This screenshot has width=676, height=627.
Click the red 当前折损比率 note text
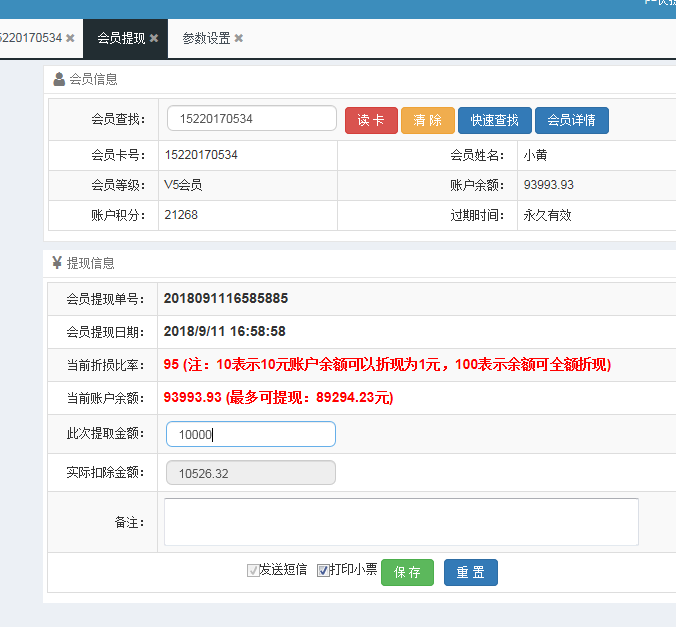pos(387,365)
